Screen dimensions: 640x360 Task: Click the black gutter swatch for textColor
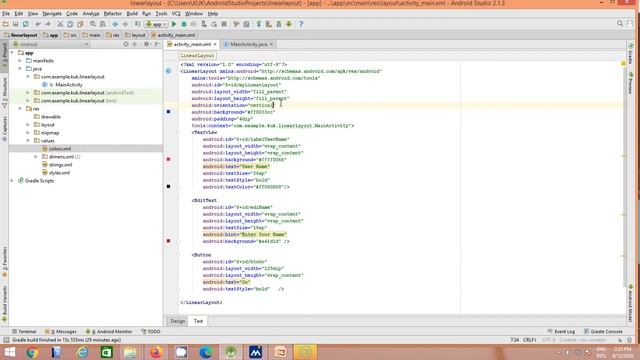click(169, 187)
